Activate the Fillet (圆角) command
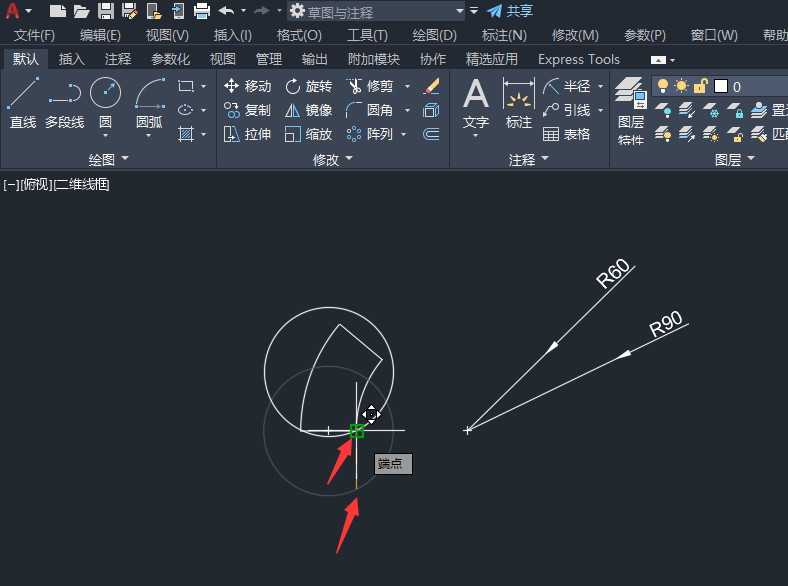This screenshot has width=788, height=586. coord(370,110)
